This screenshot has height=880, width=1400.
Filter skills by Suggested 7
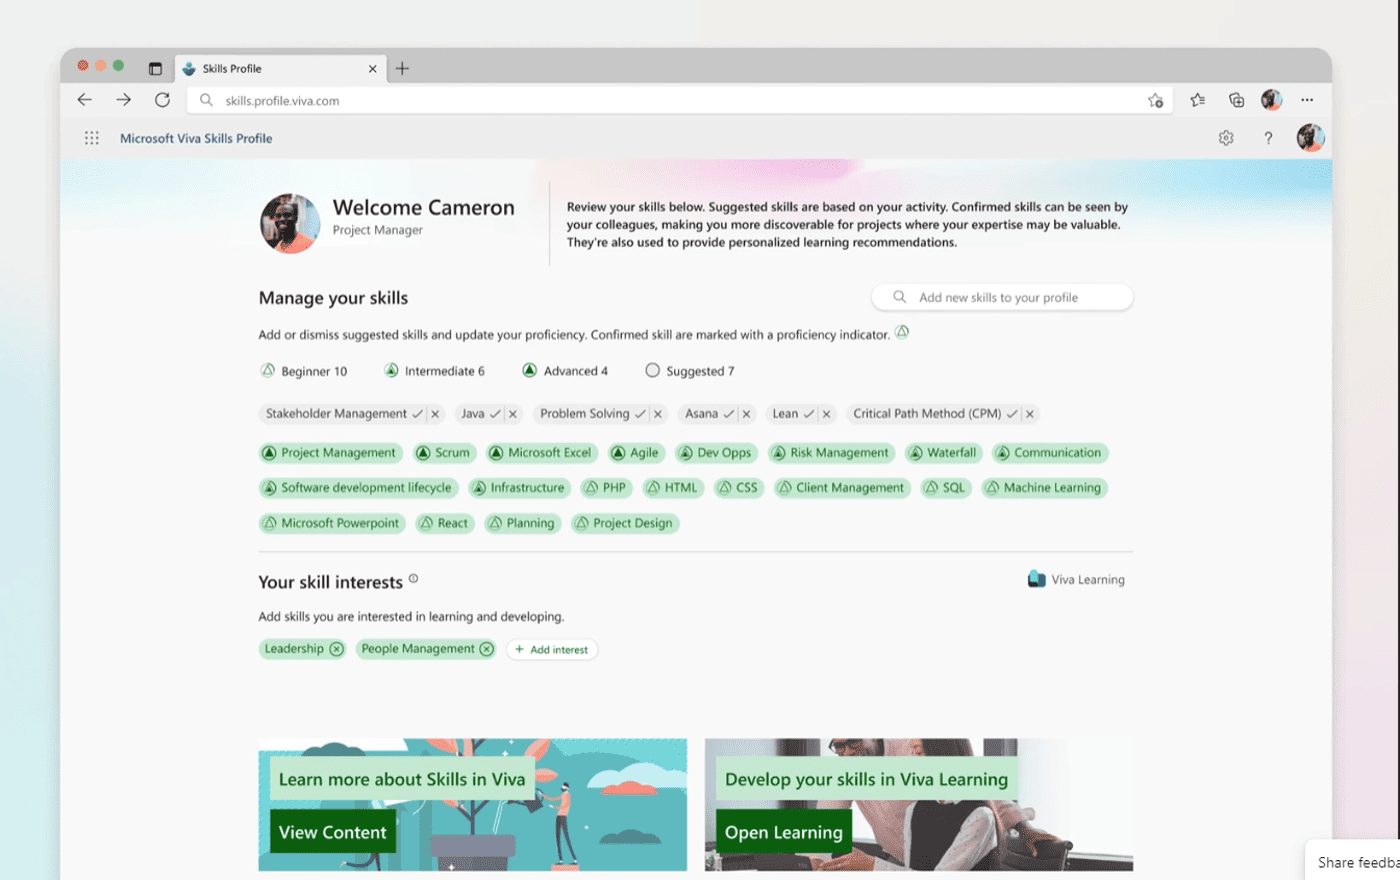(x=690, y=371)
